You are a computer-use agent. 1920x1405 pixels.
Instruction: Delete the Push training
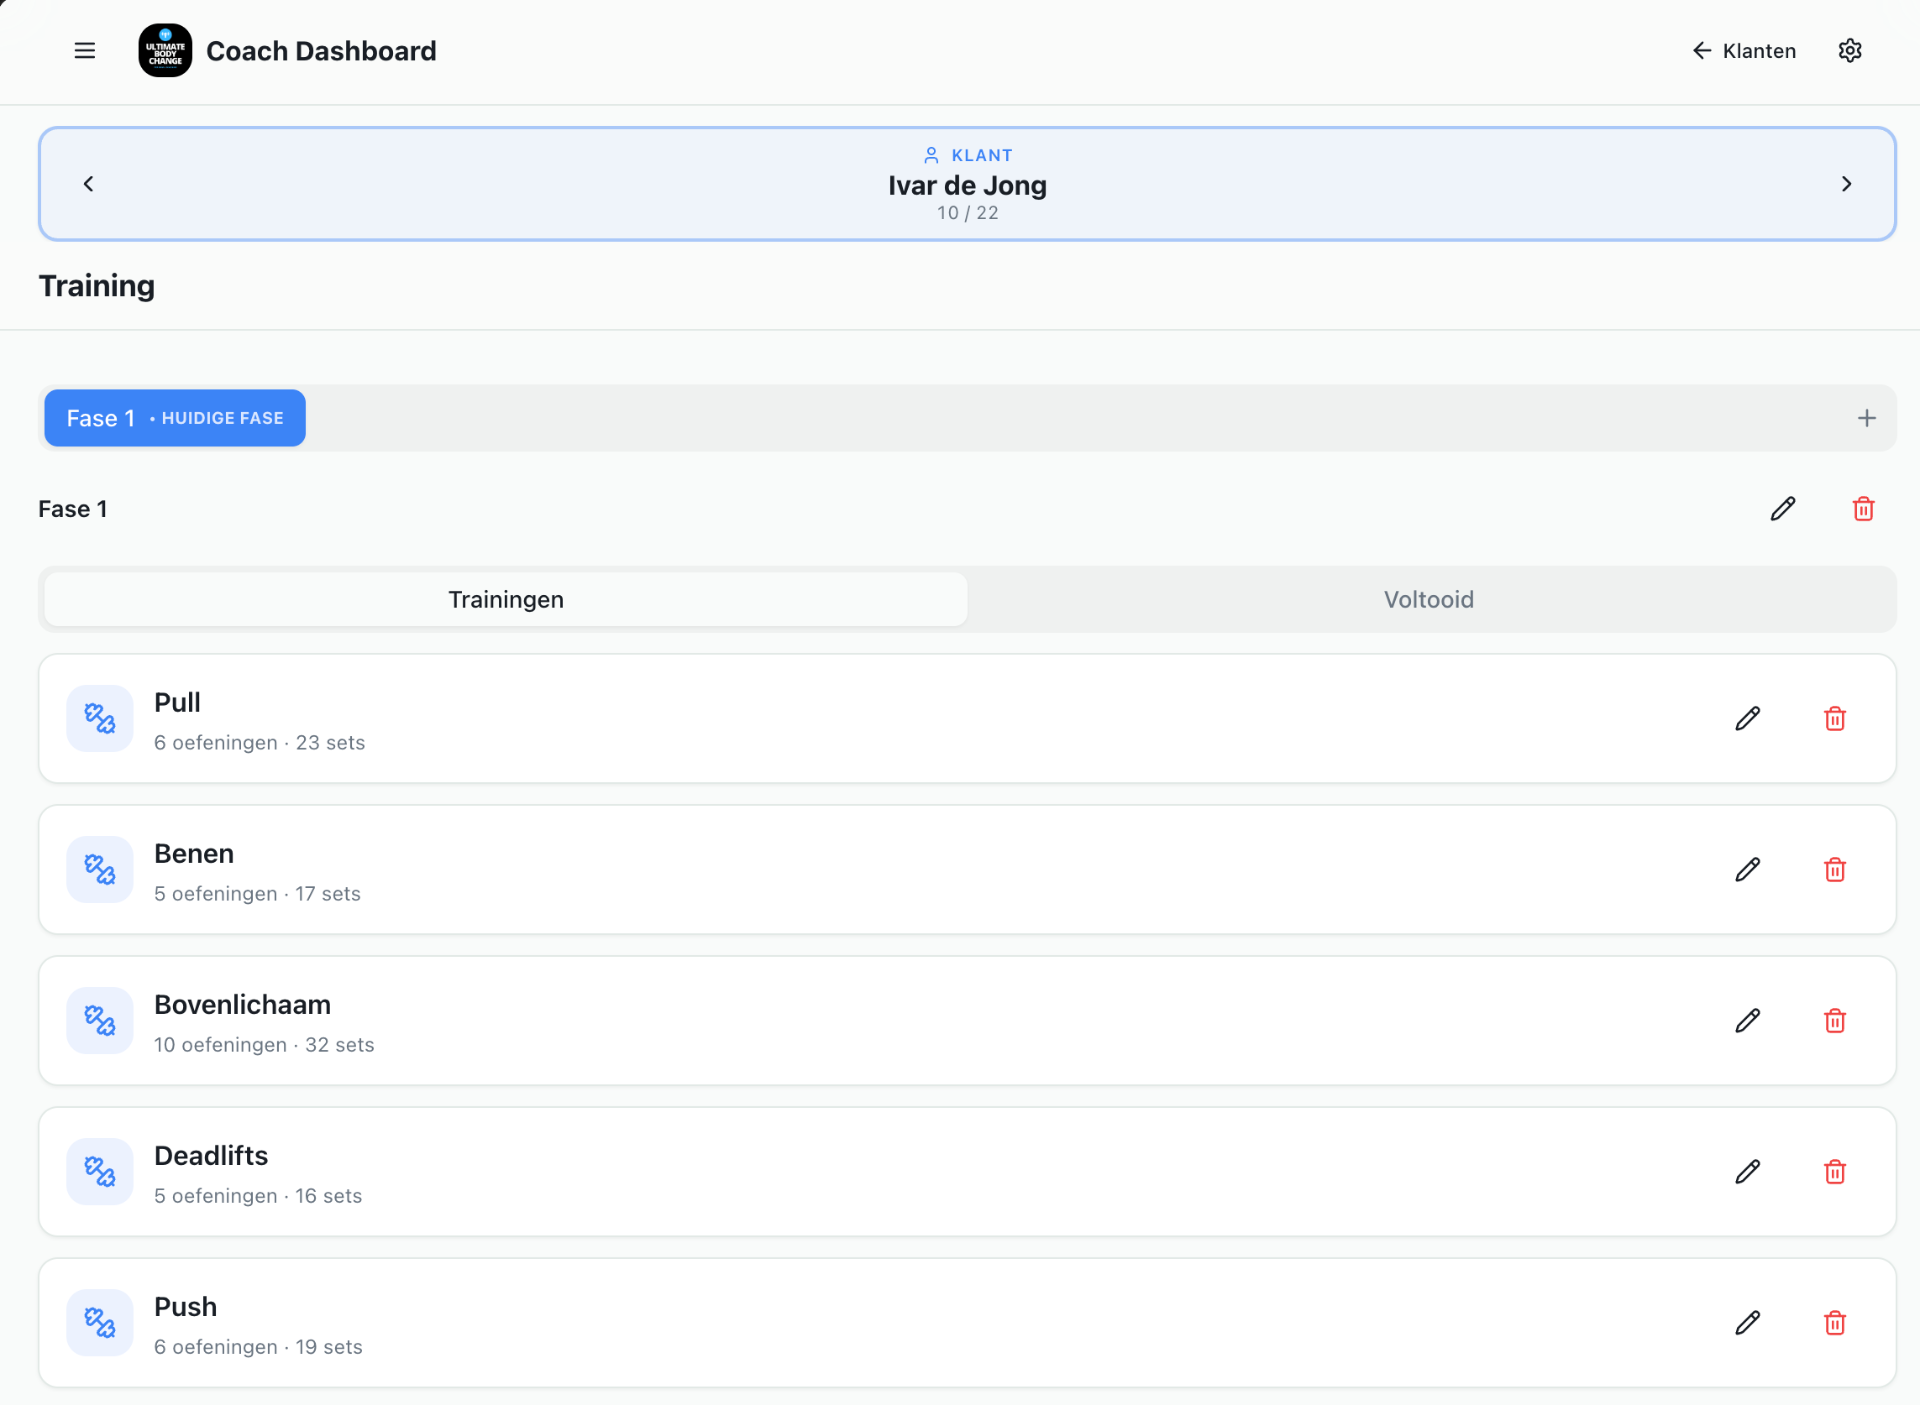1835,1323
